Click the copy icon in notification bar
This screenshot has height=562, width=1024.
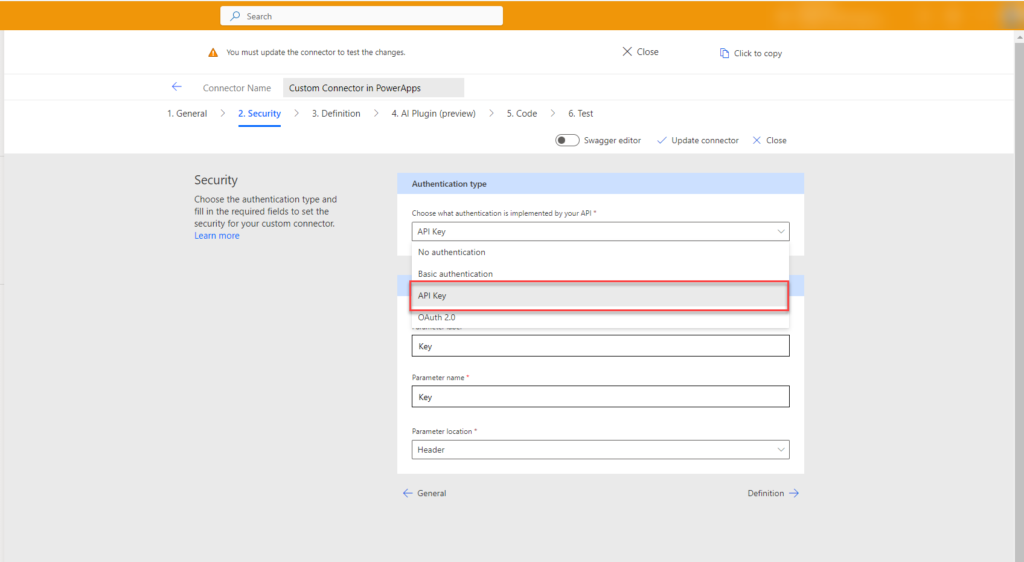(724, 53)
